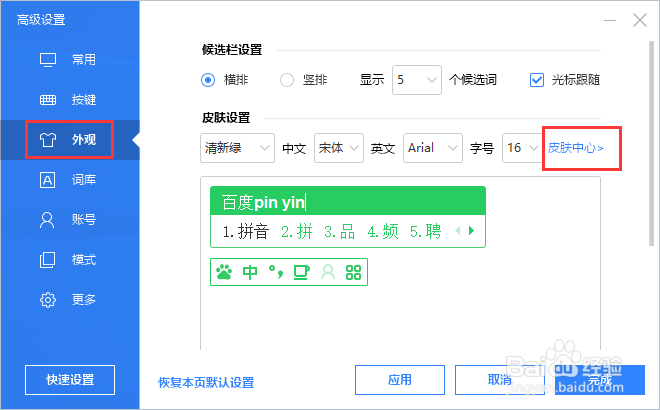660x410 pixels.
Task: Click the person icon beside 账号
Action: coord(47,220)
